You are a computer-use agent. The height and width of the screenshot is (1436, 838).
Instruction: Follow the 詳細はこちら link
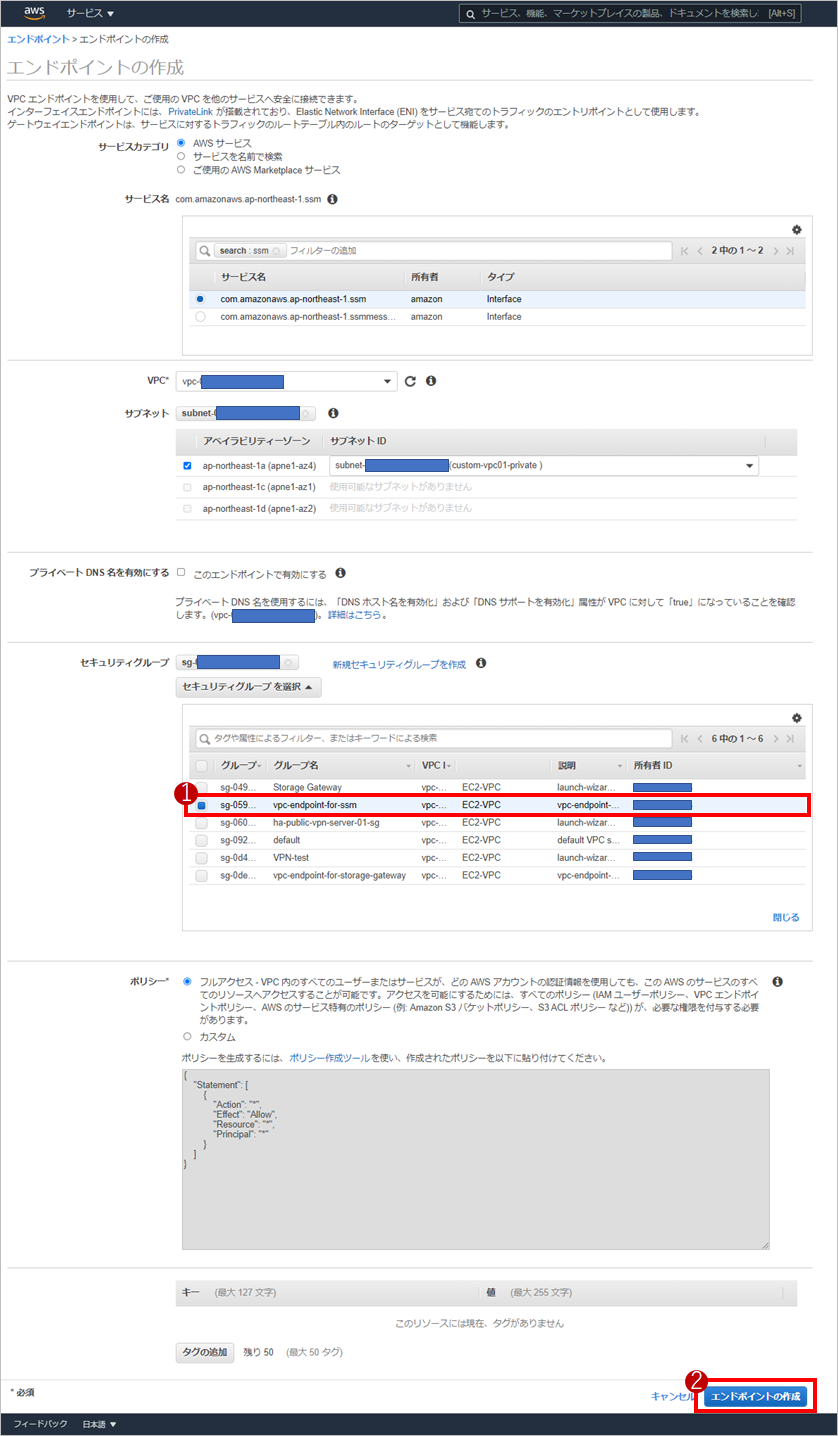click(354, 615)
